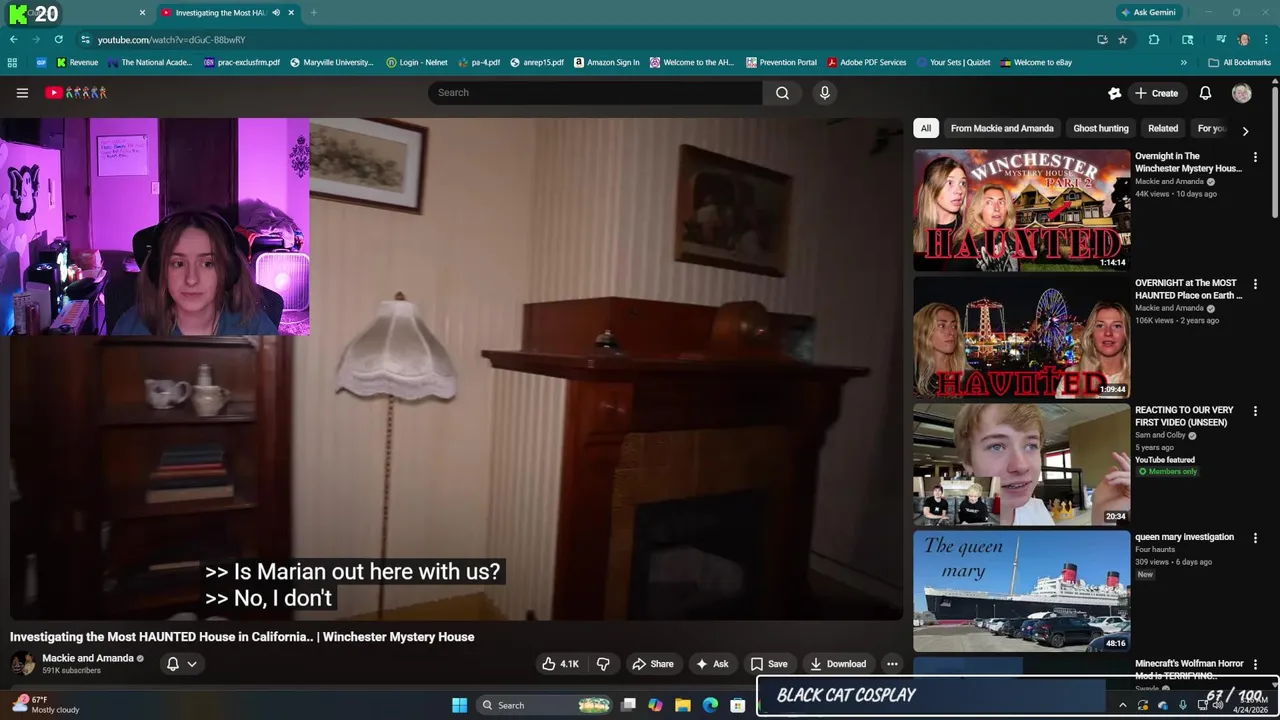Viewport: 1280px width, 720px height.
Task: Open options for REACTING TO OUR FIRST VIDEO
Action: click(x=1255, y=411)
